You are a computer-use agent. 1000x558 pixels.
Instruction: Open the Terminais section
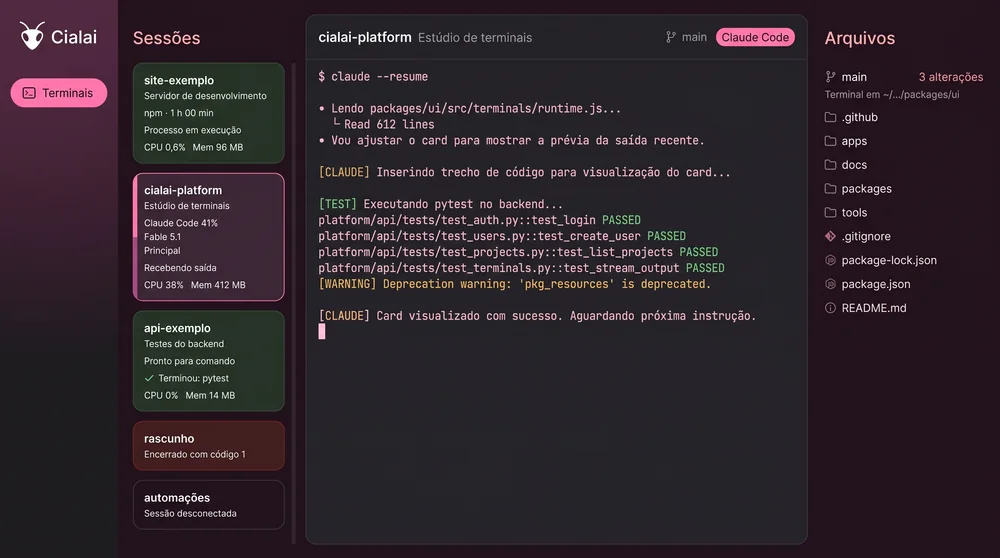59,93
